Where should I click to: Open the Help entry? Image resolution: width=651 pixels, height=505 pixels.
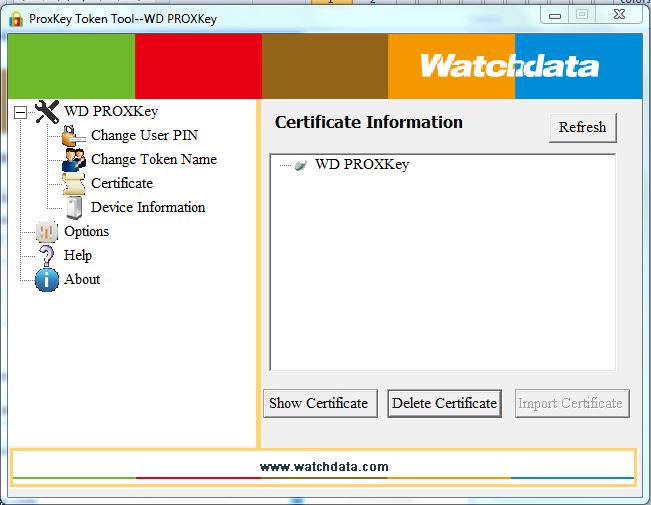click(78, 255)
